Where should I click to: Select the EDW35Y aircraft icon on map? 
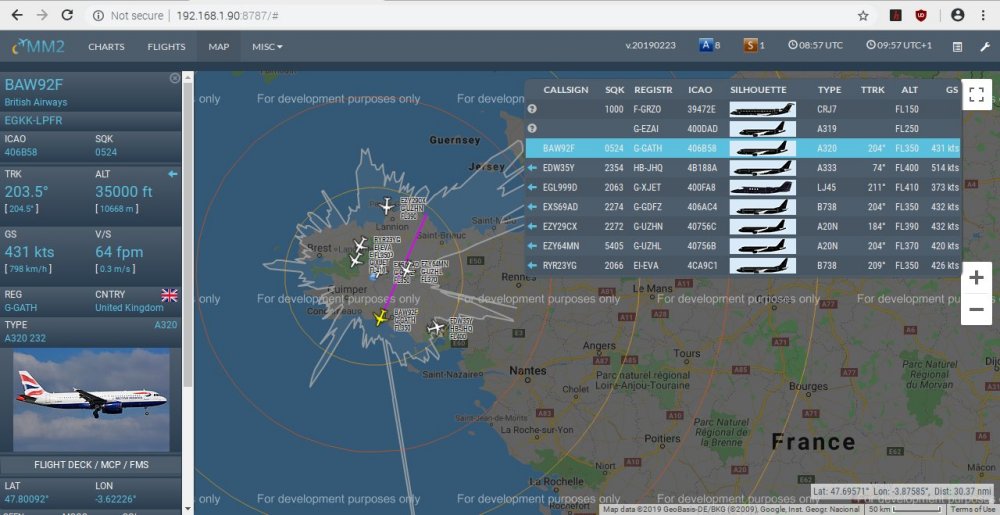[x=436, y=328]
